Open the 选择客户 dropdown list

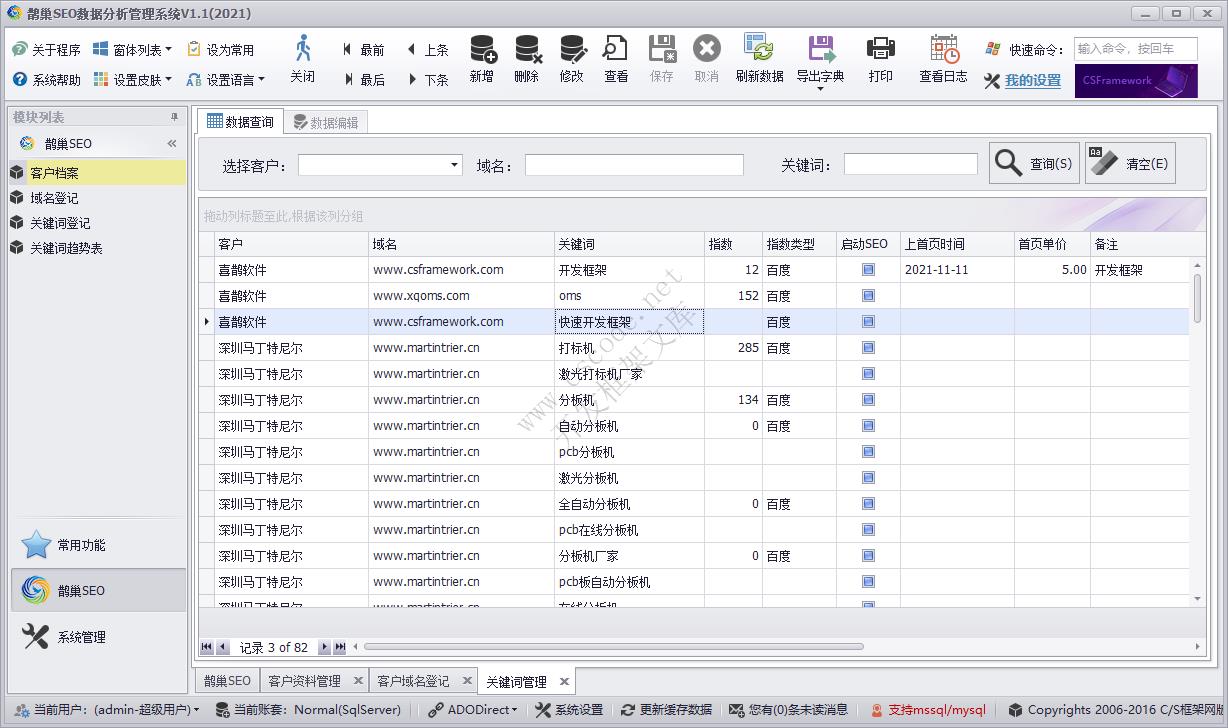point(454,165)
